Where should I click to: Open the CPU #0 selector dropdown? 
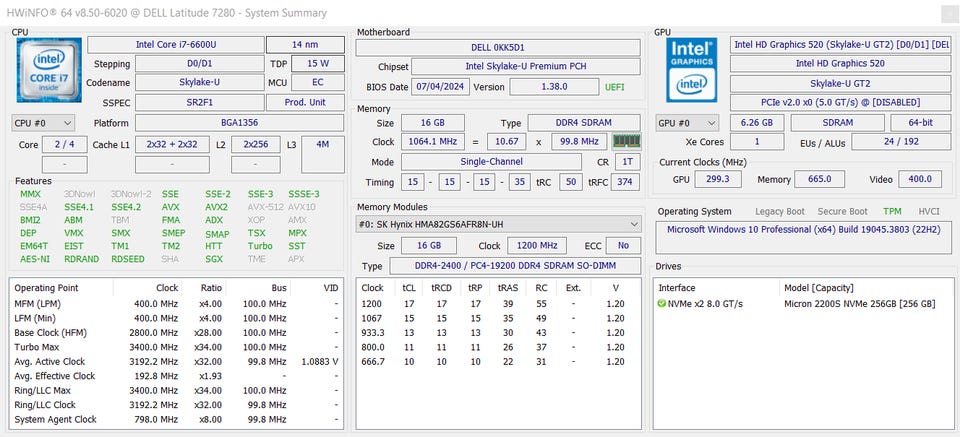[43, 123]
